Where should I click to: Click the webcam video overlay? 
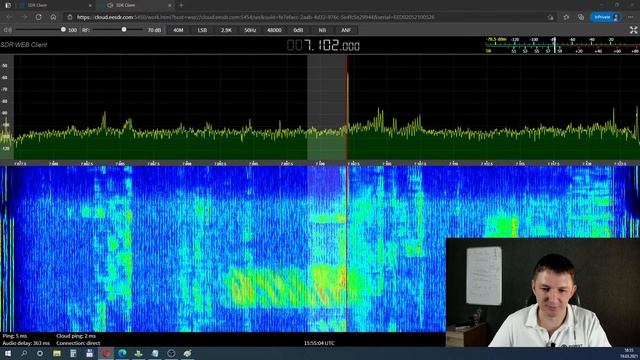(543, 292)
